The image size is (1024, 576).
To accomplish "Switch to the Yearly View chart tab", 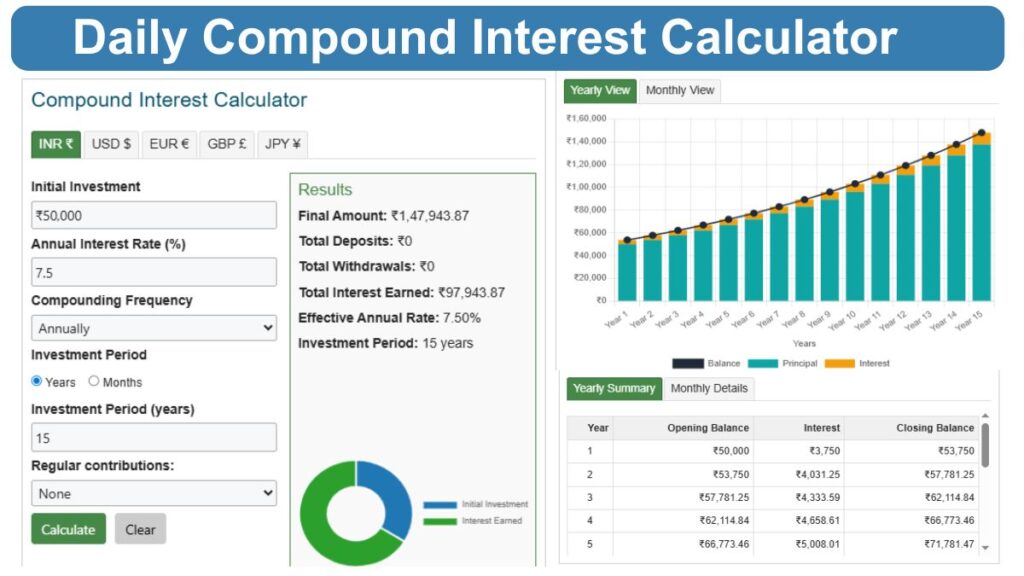I will click(599, 90).
